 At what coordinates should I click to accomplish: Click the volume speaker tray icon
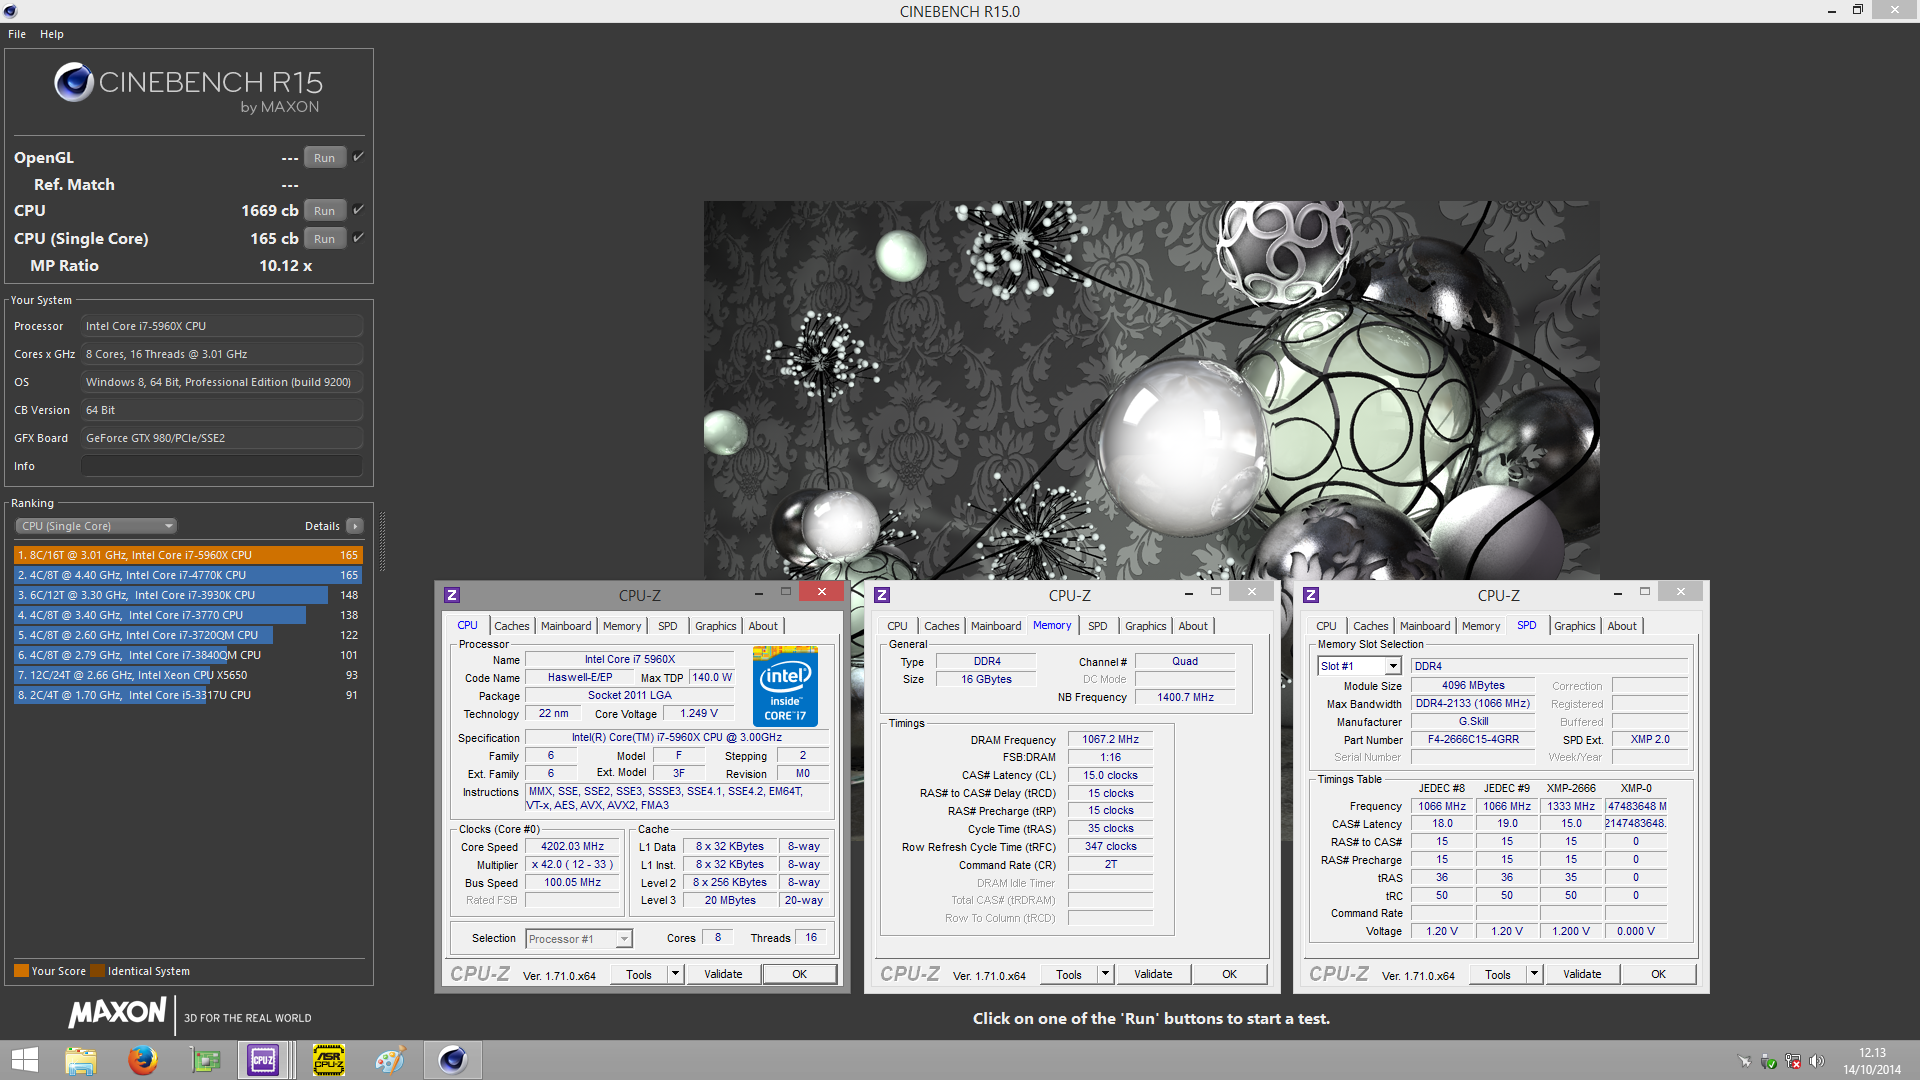tap(1817, 1061)
